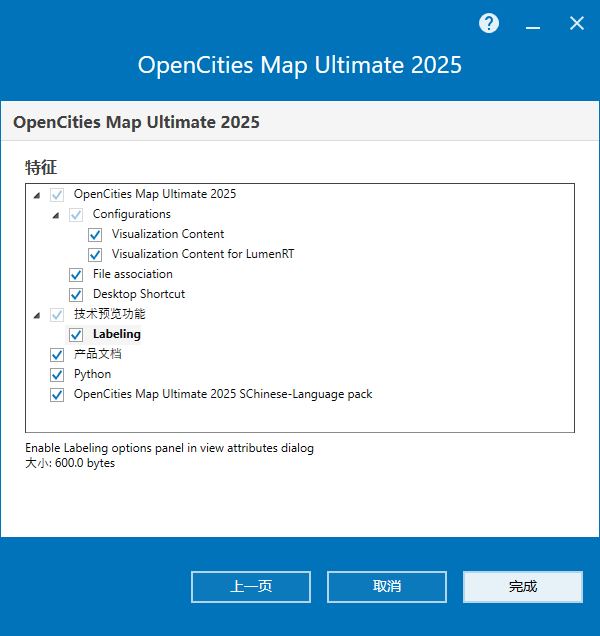Click the 完成 button

click(523, 587)
